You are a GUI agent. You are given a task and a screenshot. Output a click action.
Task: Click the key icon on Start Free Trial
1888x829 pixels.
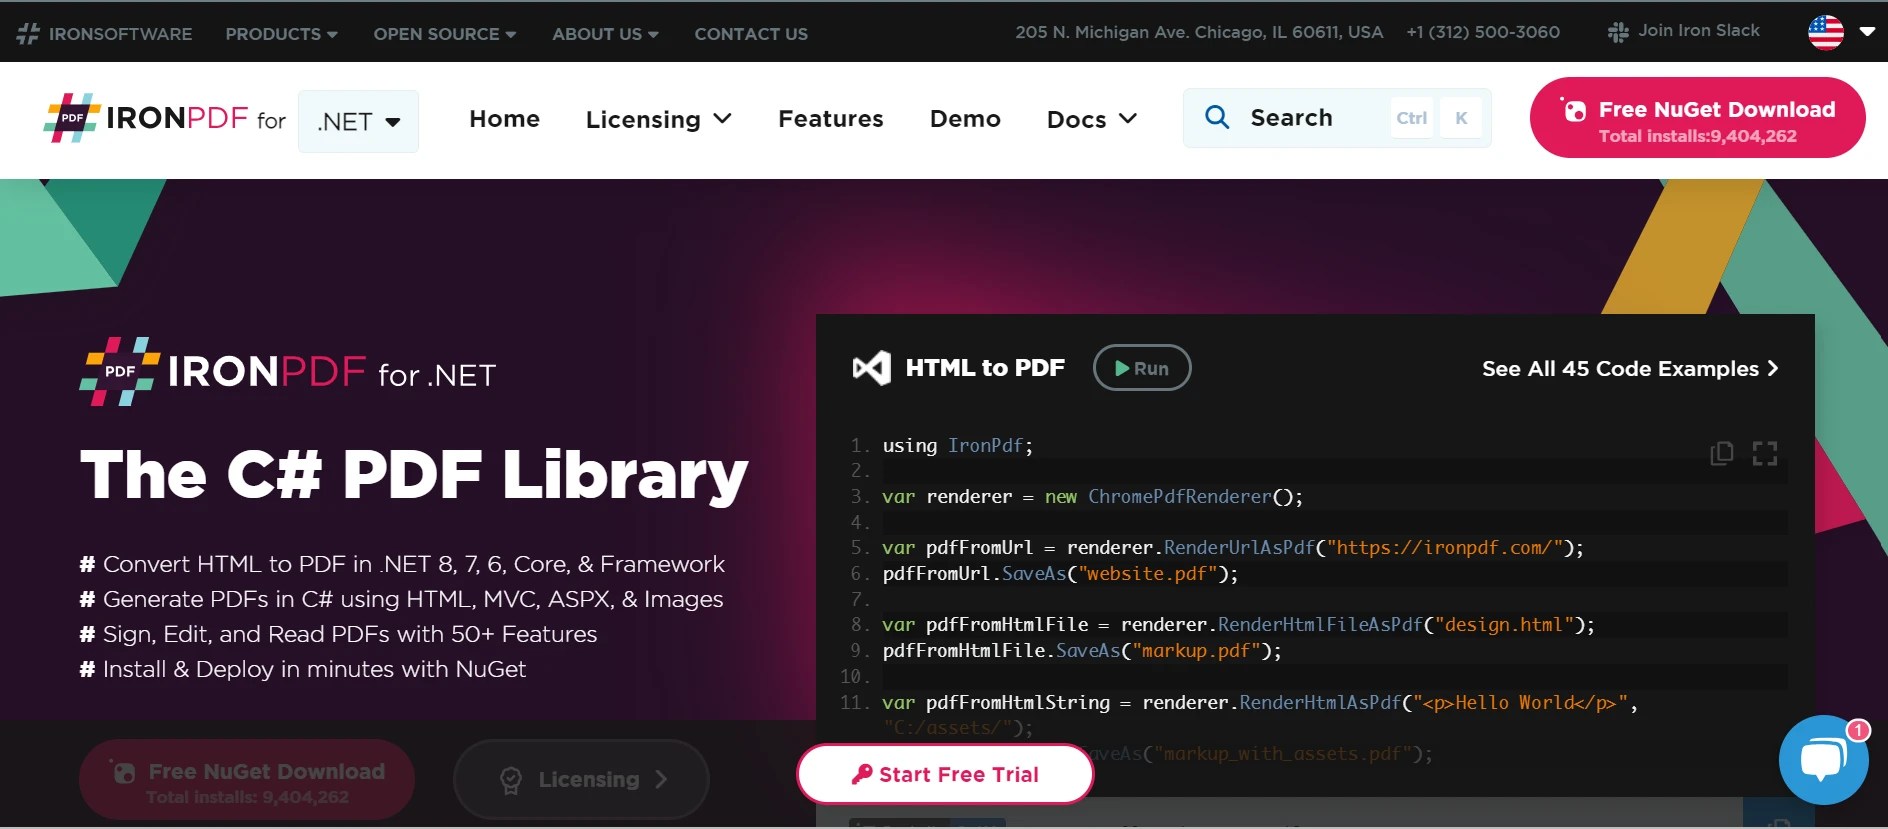point(862,774)
